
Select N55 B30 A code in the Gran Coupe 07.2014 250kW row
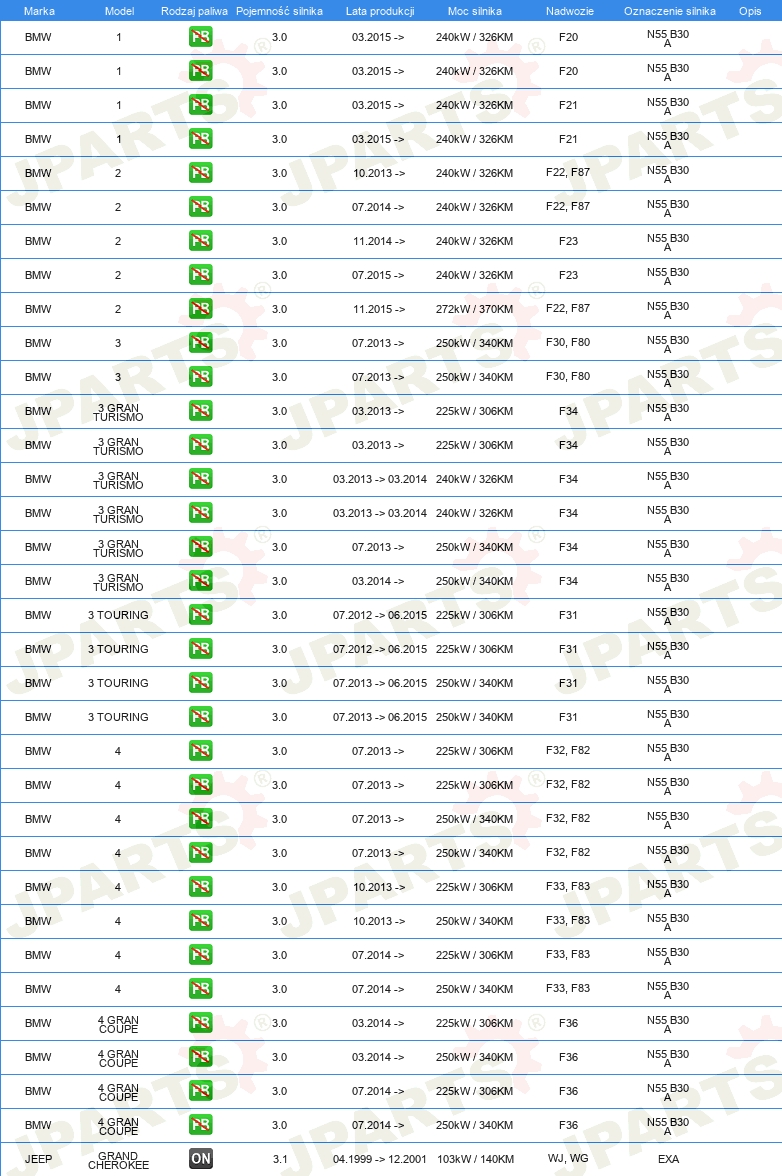tap(668, 1126)
